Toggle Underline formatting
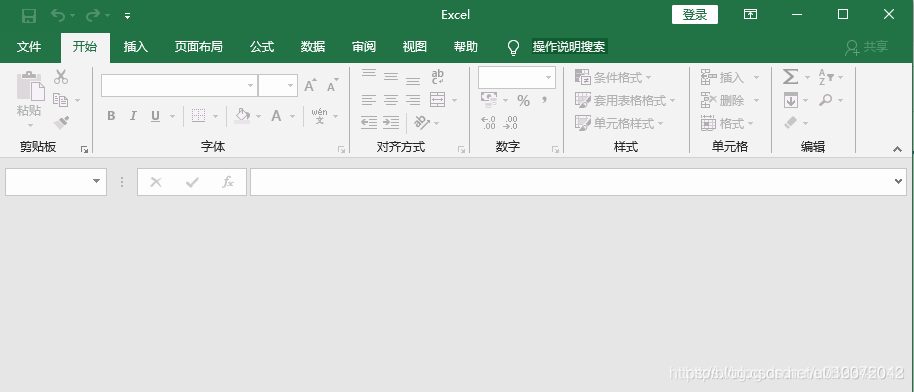Viewport: 914px width, 392px height. (x=155, y=116)
